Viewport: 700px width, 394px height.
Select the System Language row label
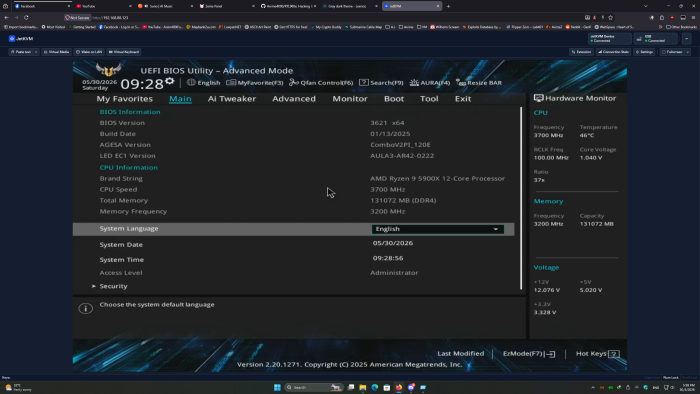pyautogui.click(x=129, y=228)
